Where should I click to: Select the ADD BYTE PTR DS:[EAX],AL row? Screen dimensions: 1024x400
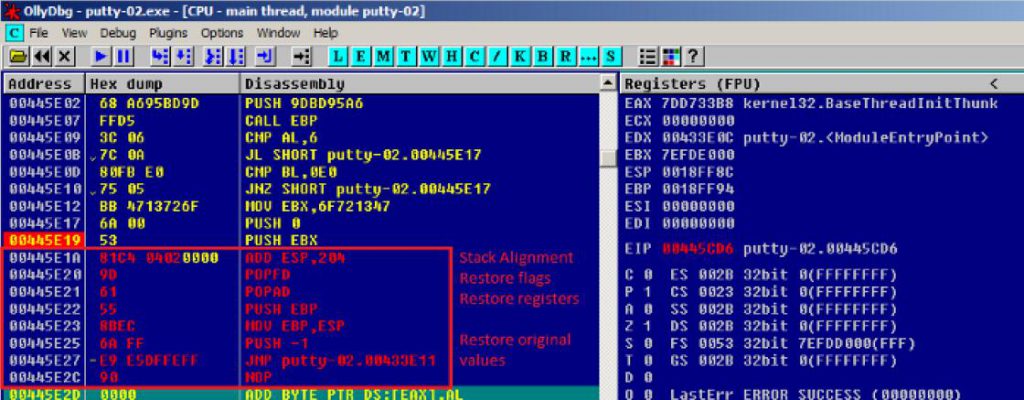(x=301, y=394)
